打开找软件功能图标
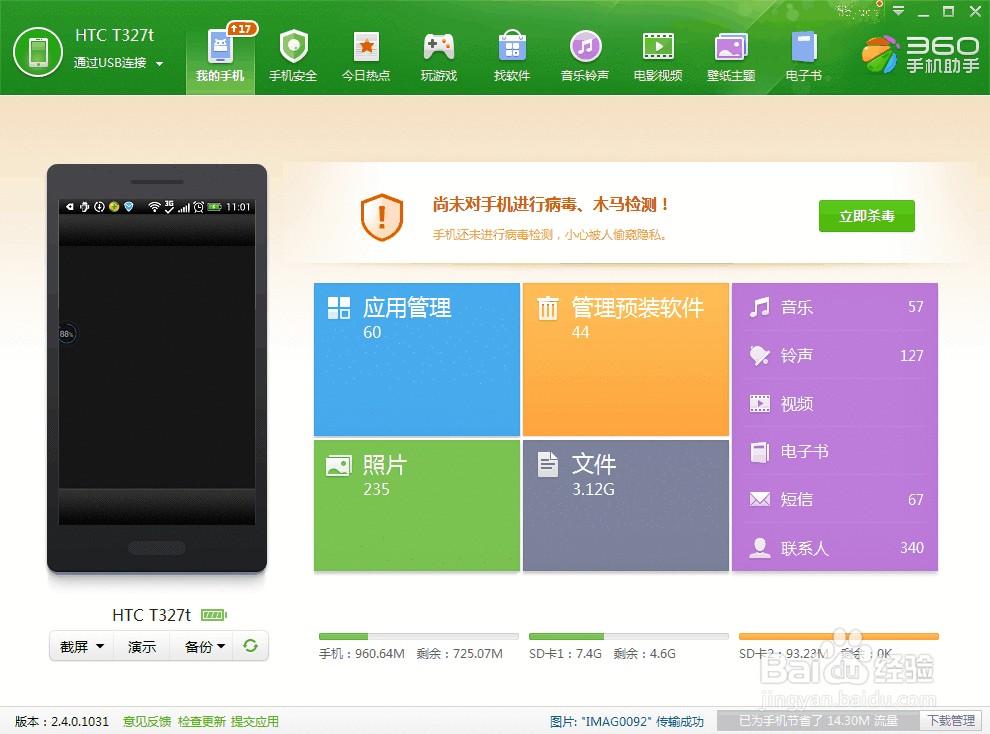Screen dimensions: 990x734 point(511,52)
